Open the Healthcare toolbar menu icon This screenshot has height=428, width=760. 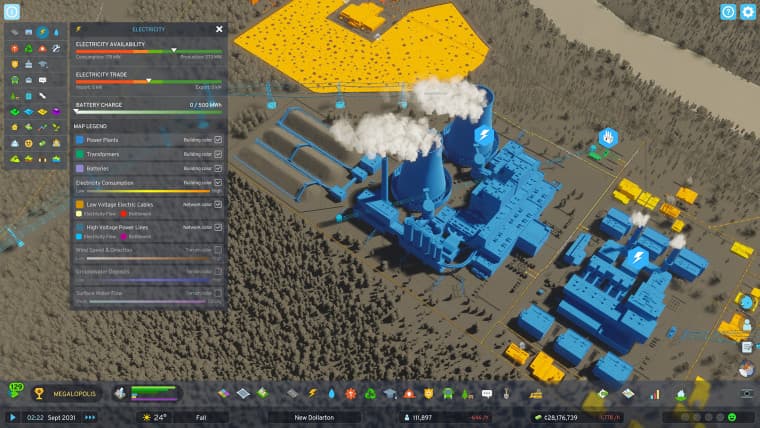click(350, 393)
